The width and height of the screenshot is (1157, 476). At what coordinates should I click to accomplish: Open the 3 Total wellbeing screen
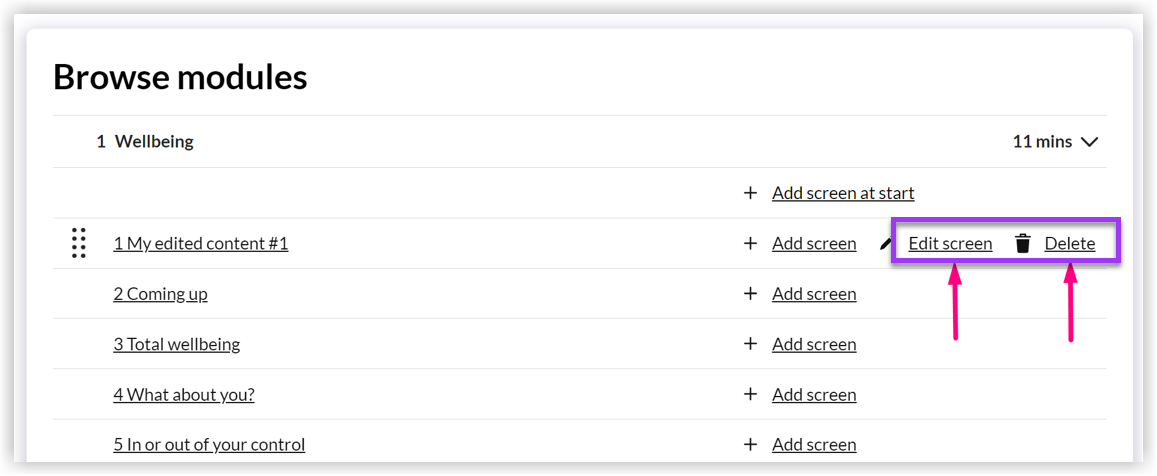(x=176, y=344)
